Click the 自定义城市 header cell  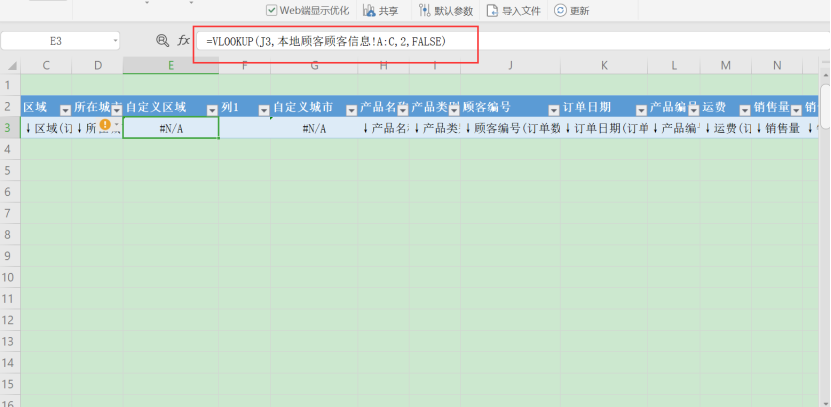(314, 108)
